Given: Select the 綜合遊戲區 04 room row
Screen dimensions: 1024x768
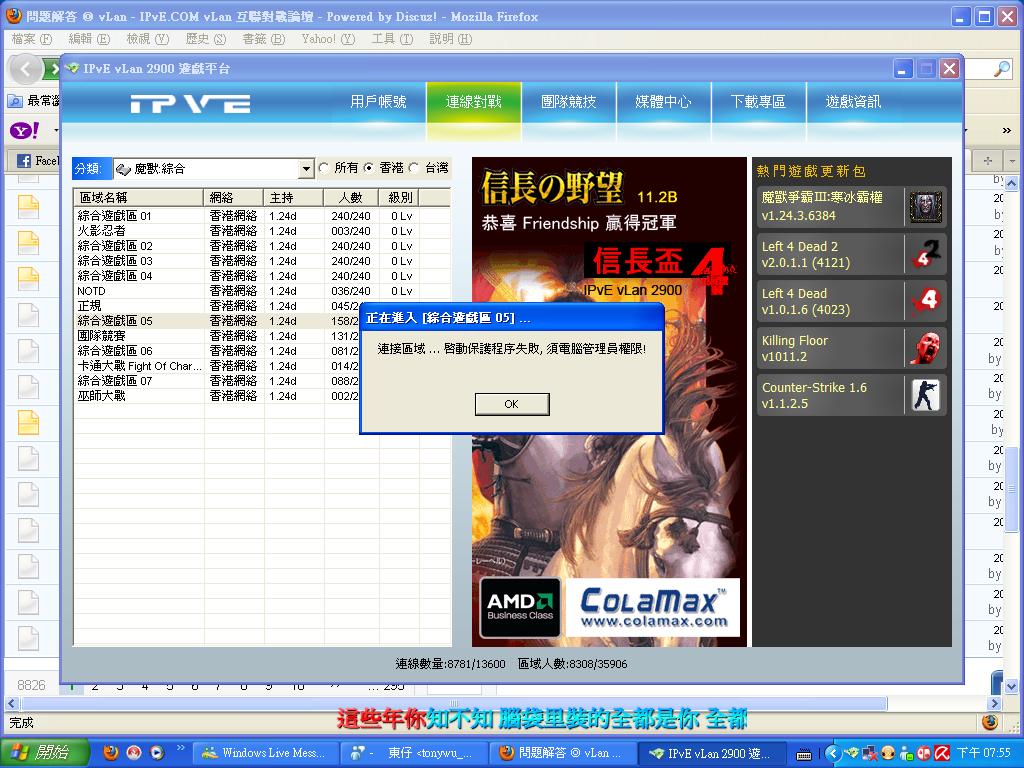Looking at the screenshot, I should (x=261, y=276).
